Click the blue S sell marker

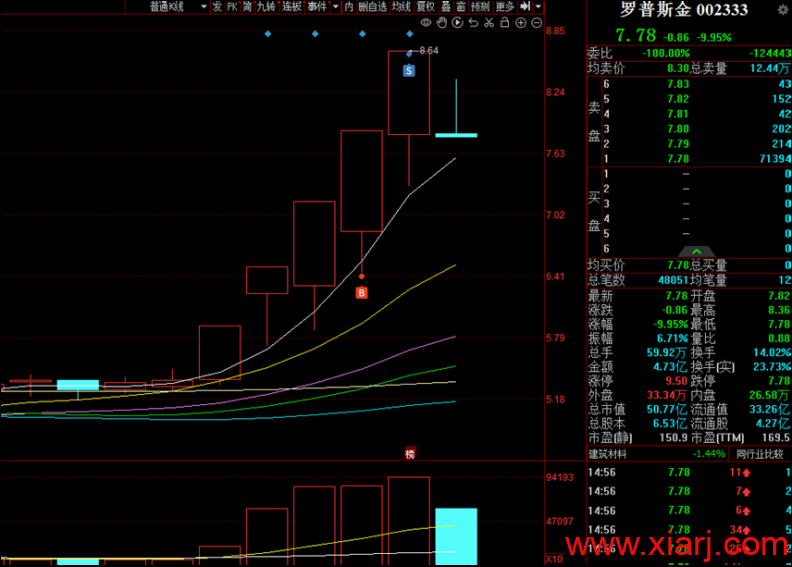[x=409, y=71]
